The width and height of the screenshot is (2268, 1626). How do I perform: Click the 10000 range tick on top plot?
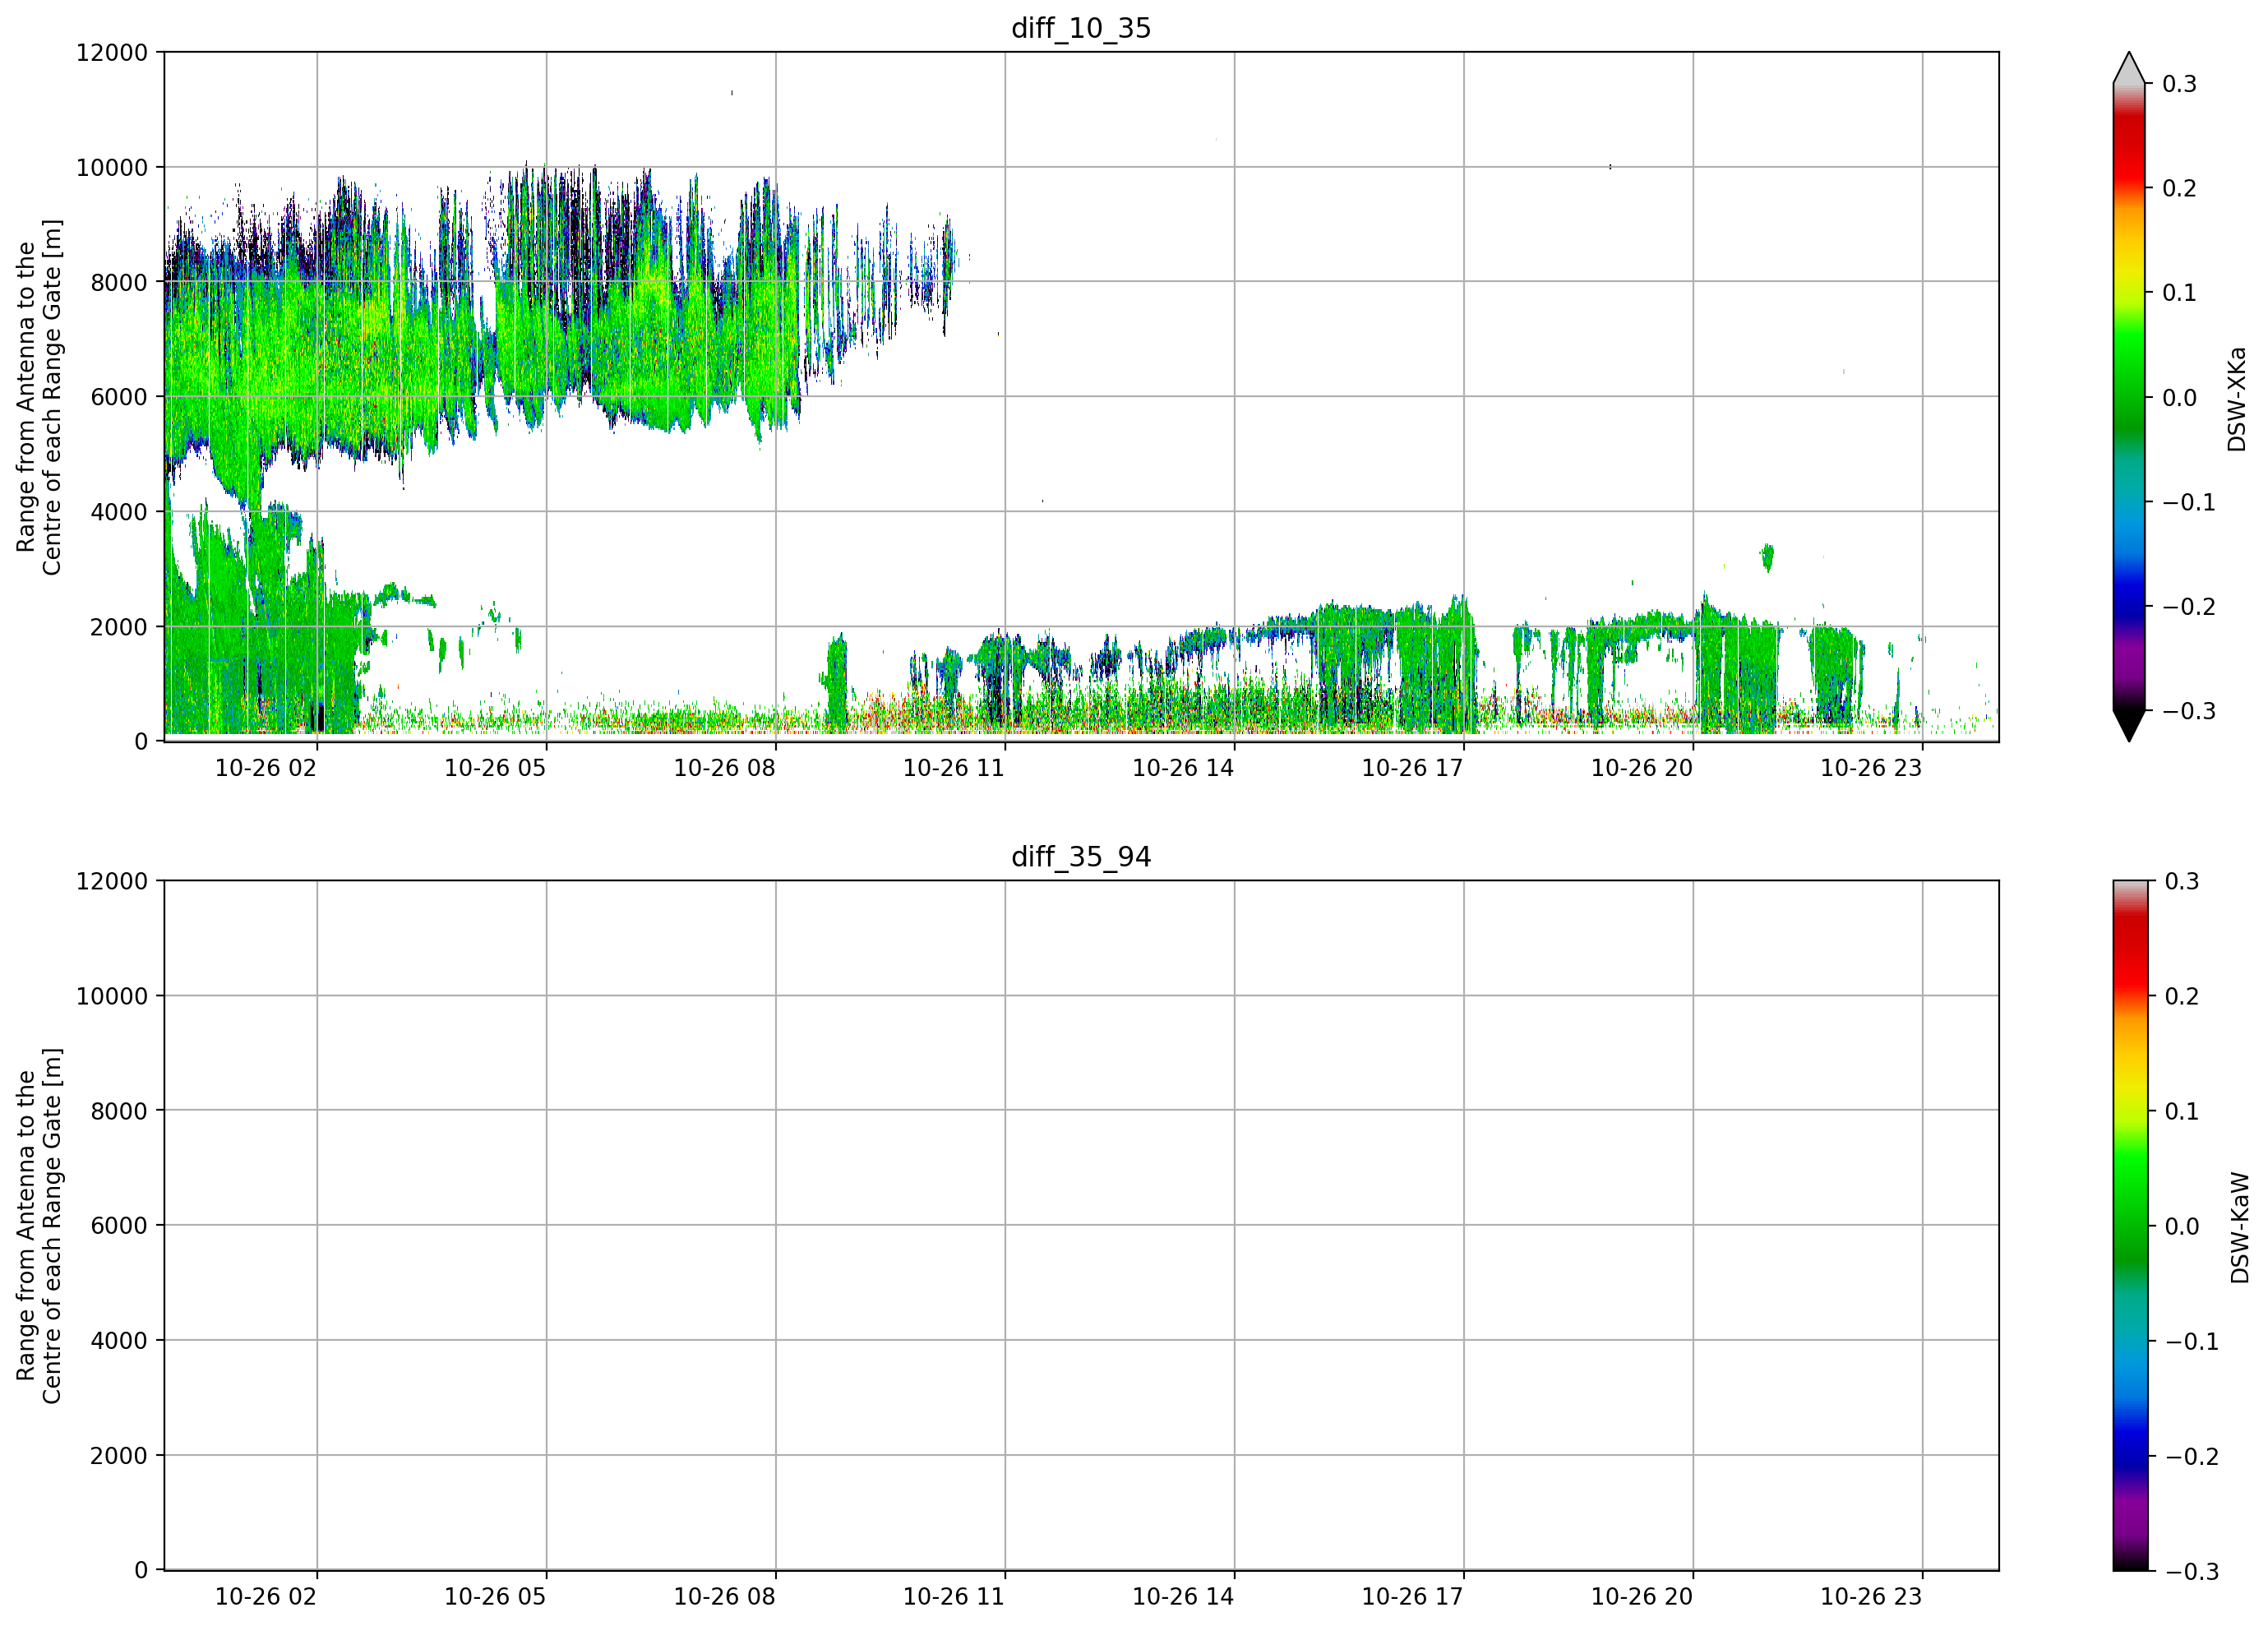(x=112, y=168)
